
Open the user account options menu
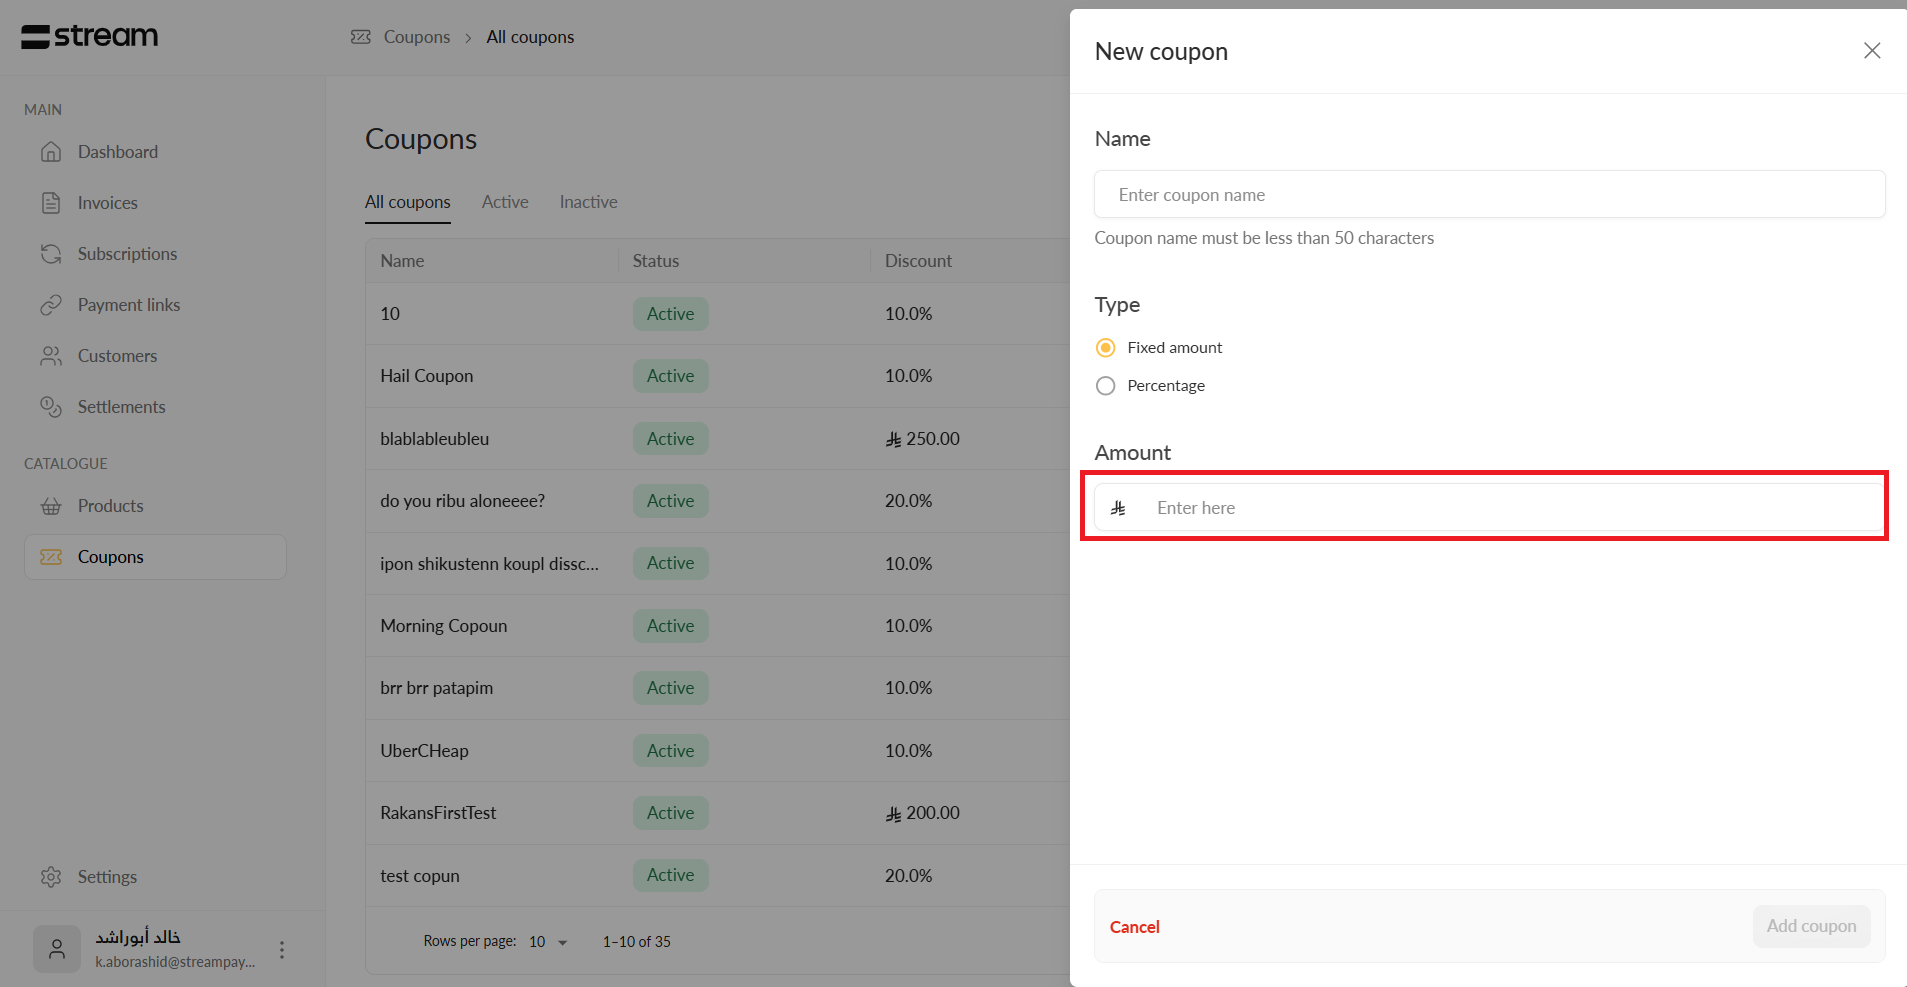point(282,950)
